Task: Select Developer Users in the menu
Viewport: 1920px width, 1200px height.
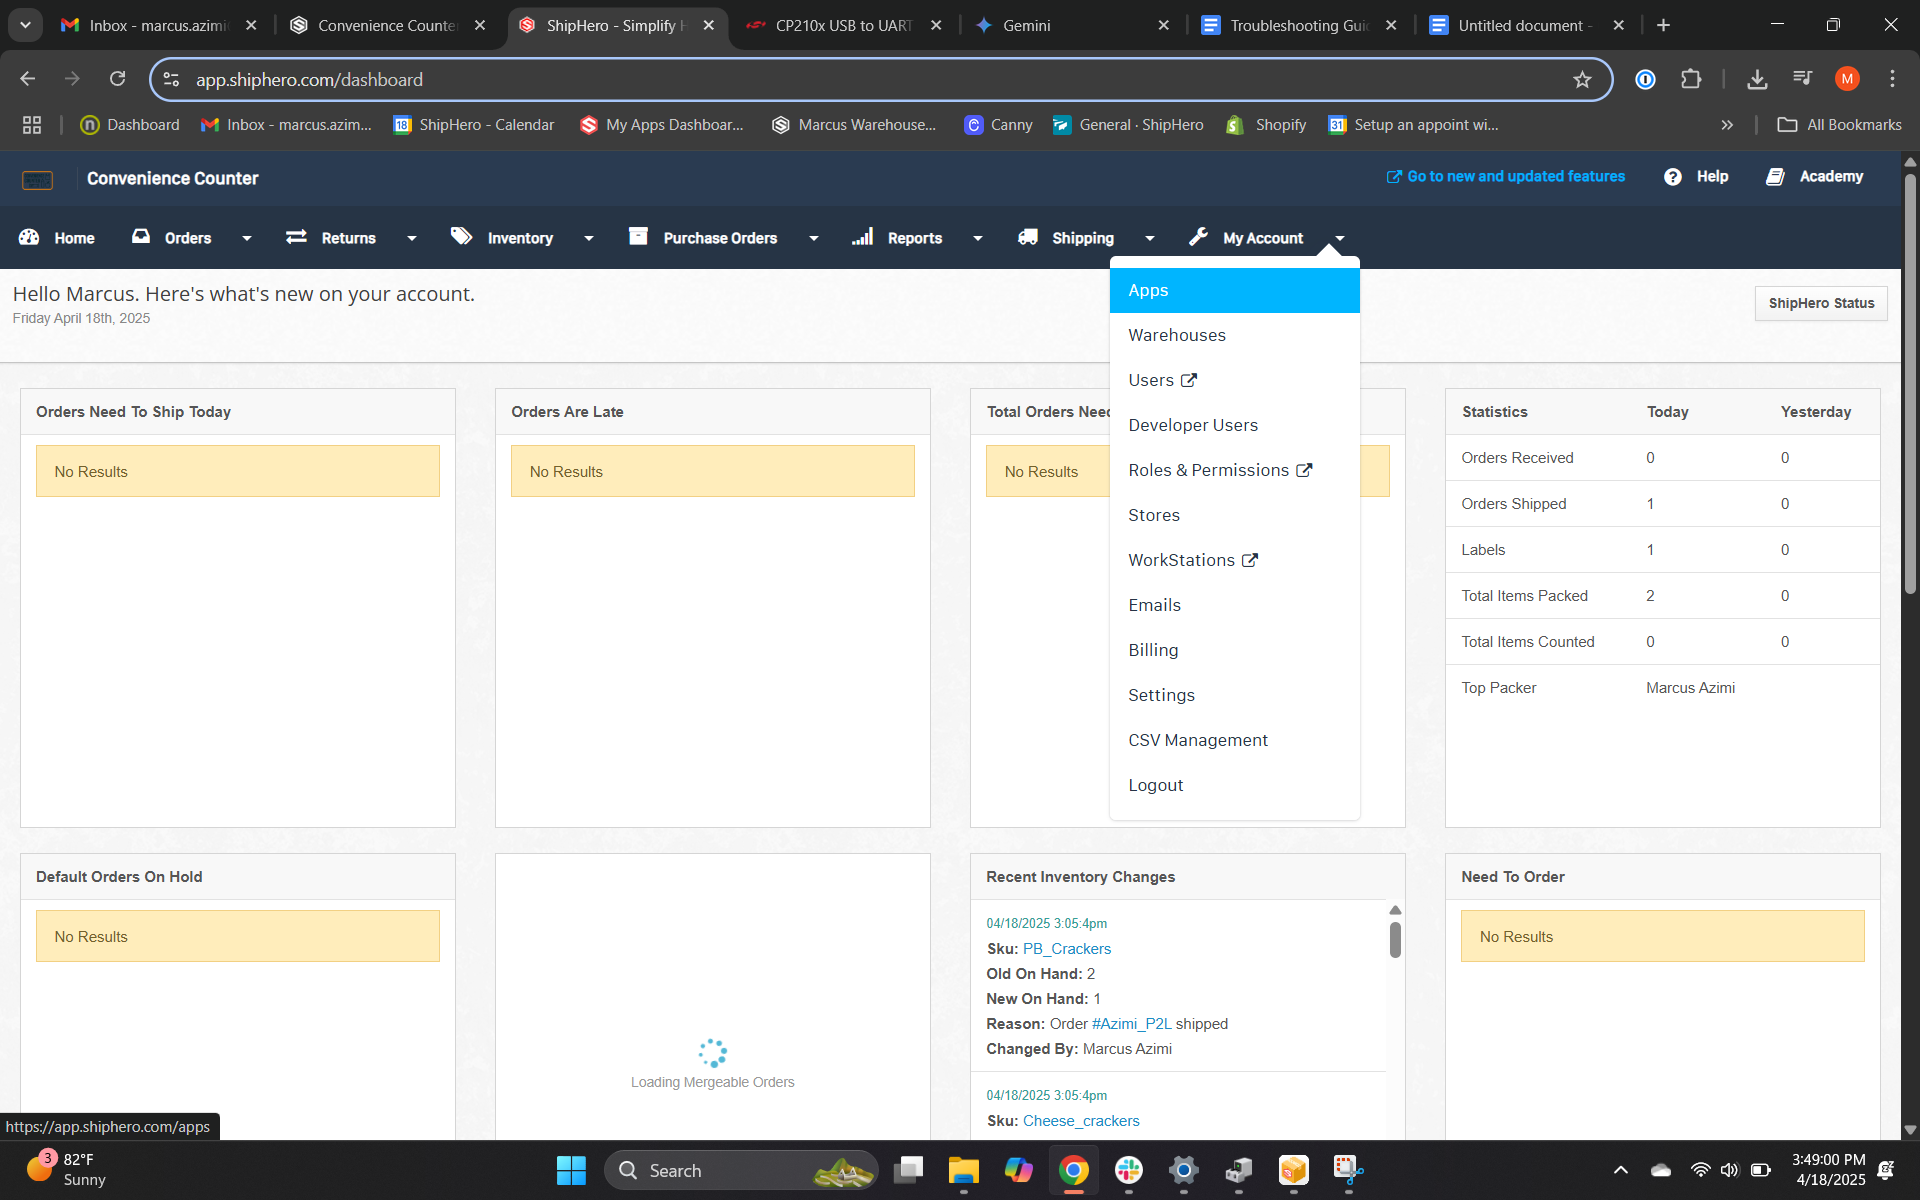Action: click(x=1234, y=425)
